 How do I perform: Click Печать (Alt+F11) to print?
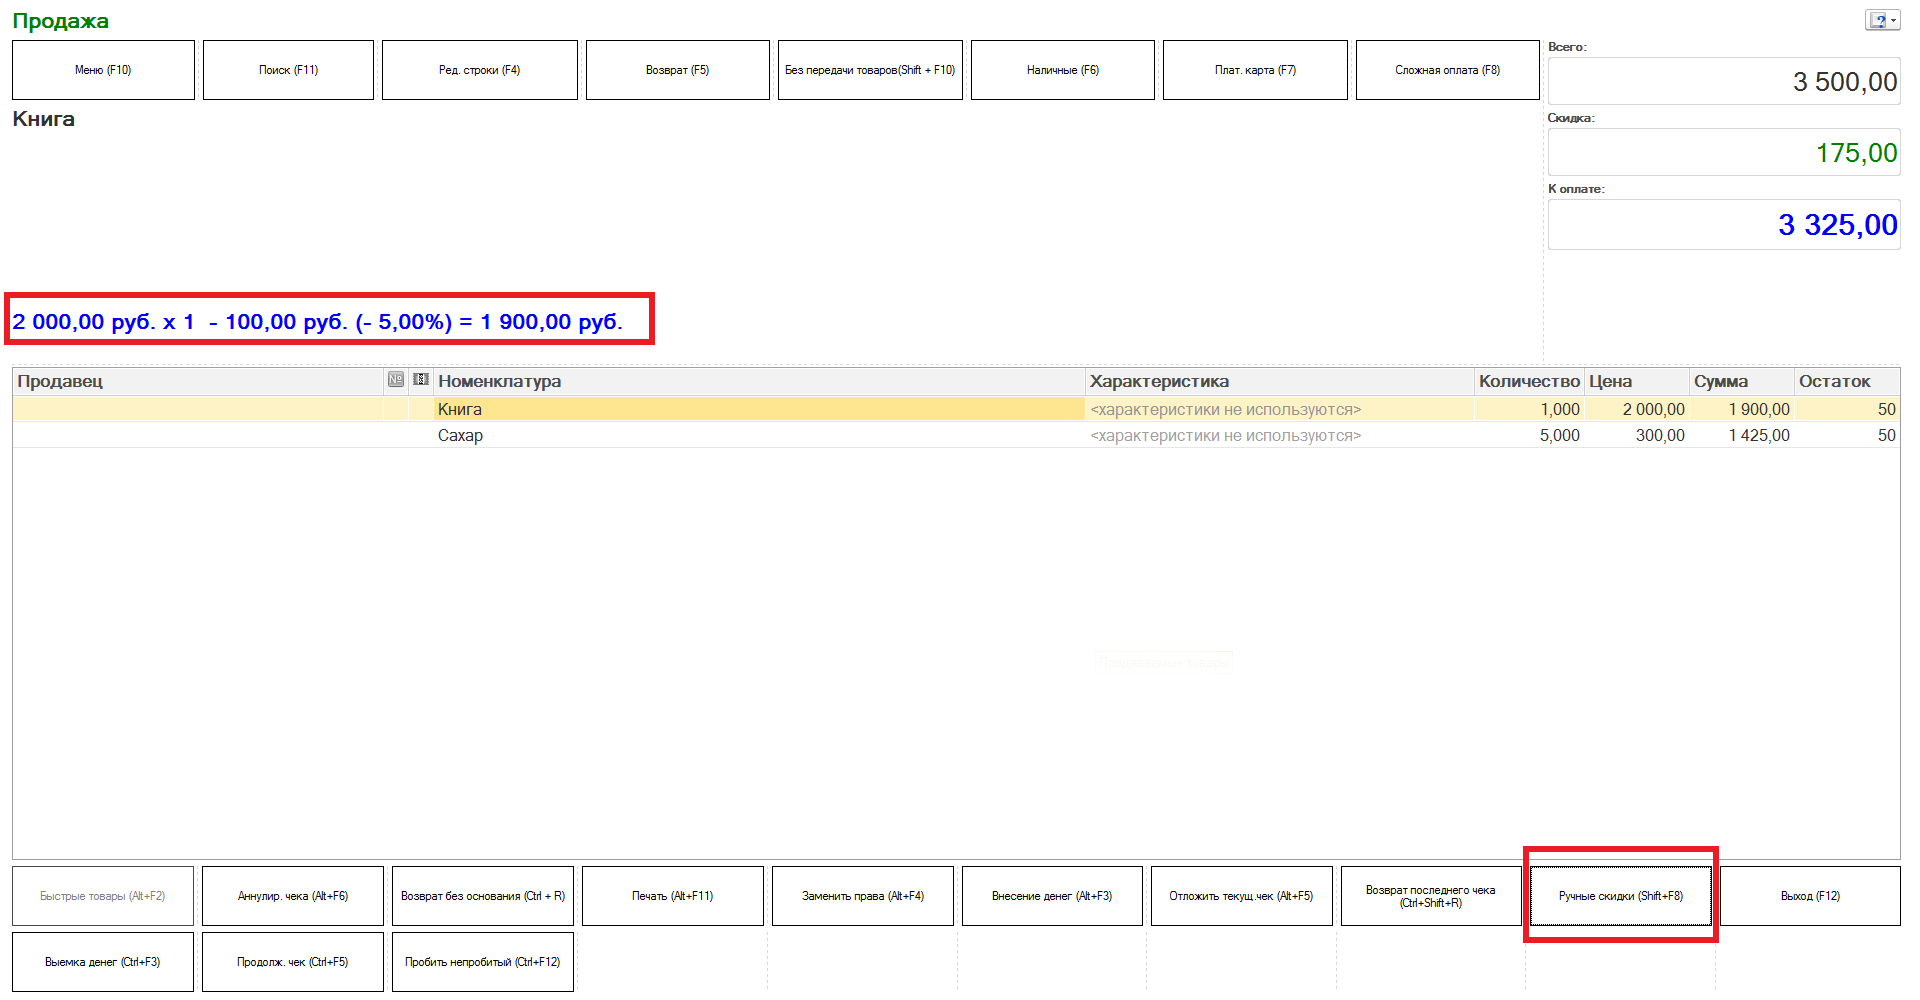672,896
